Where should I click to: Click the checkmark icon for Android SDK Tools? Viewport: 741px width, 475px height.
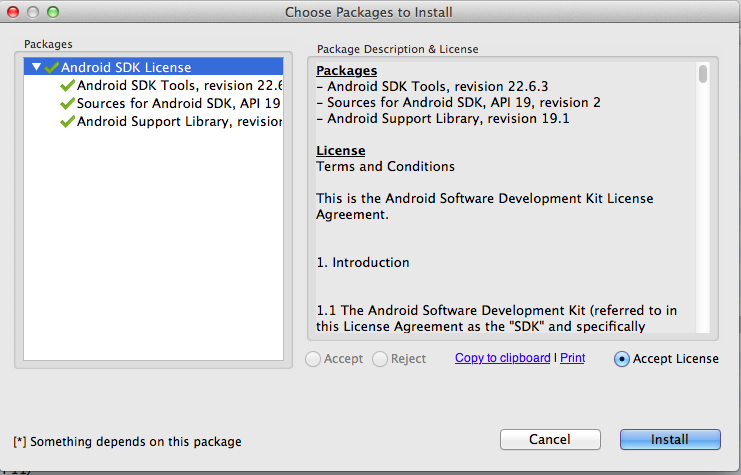pyautogui.click(x=68, y=86)
